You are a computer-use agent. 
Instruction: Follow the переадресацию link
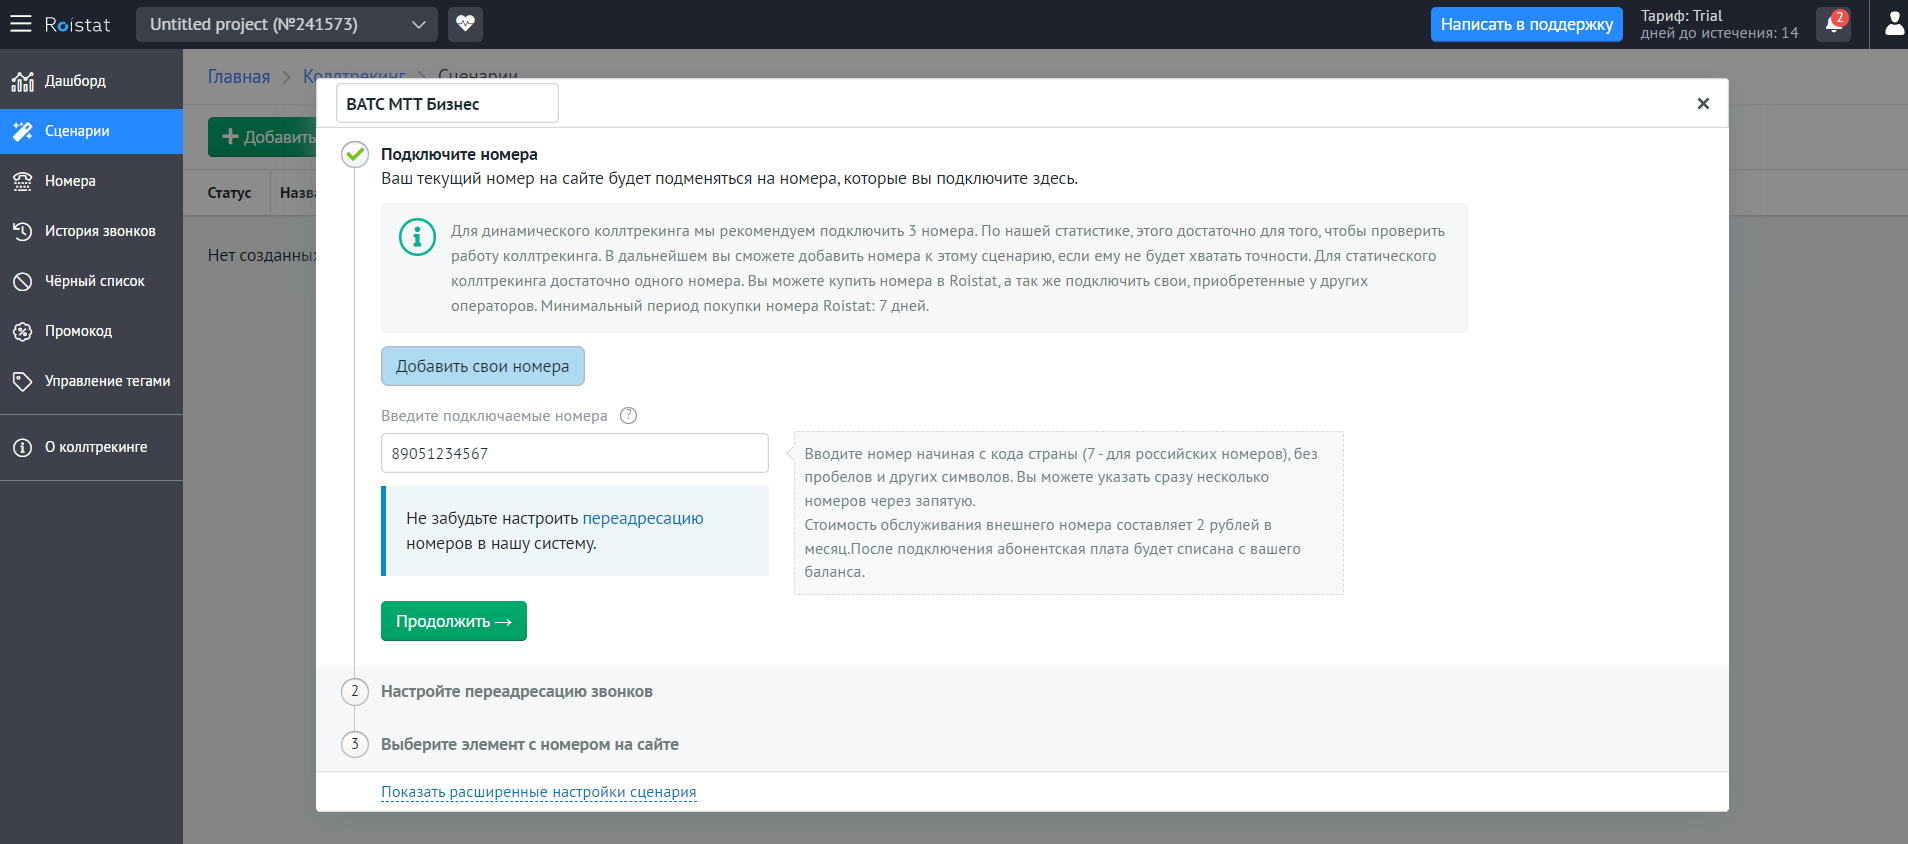click(642, 518)
